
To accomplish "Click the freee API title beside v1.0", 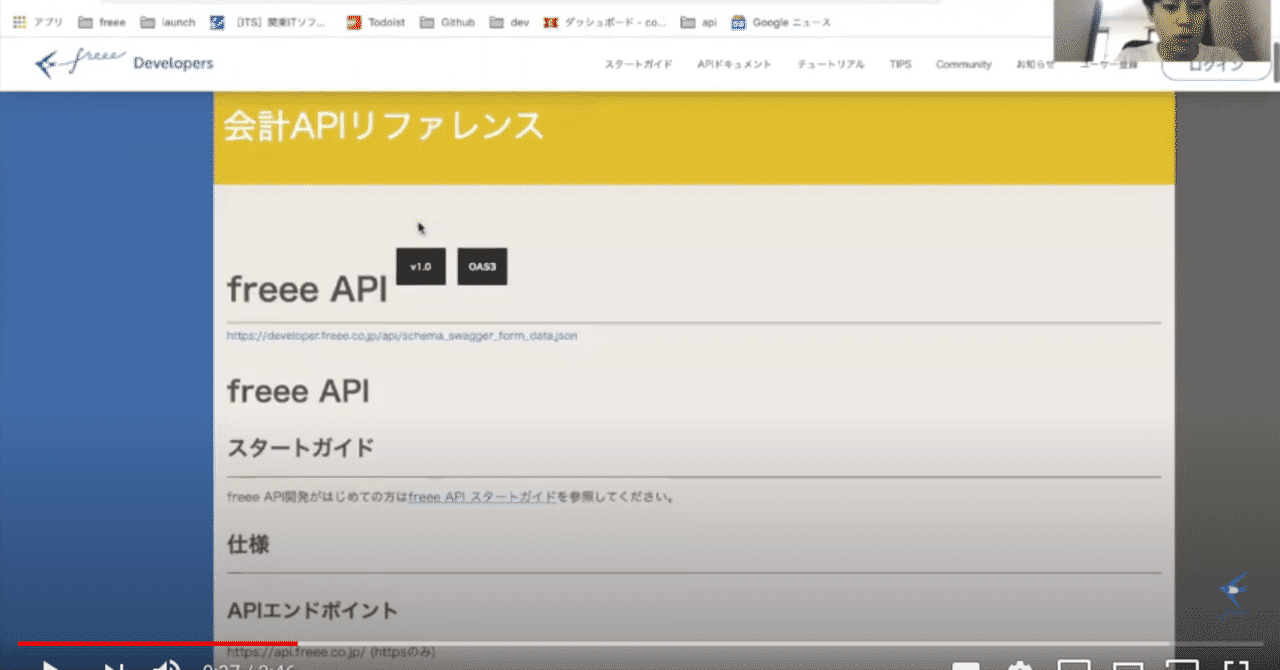I will coord(307,289).
